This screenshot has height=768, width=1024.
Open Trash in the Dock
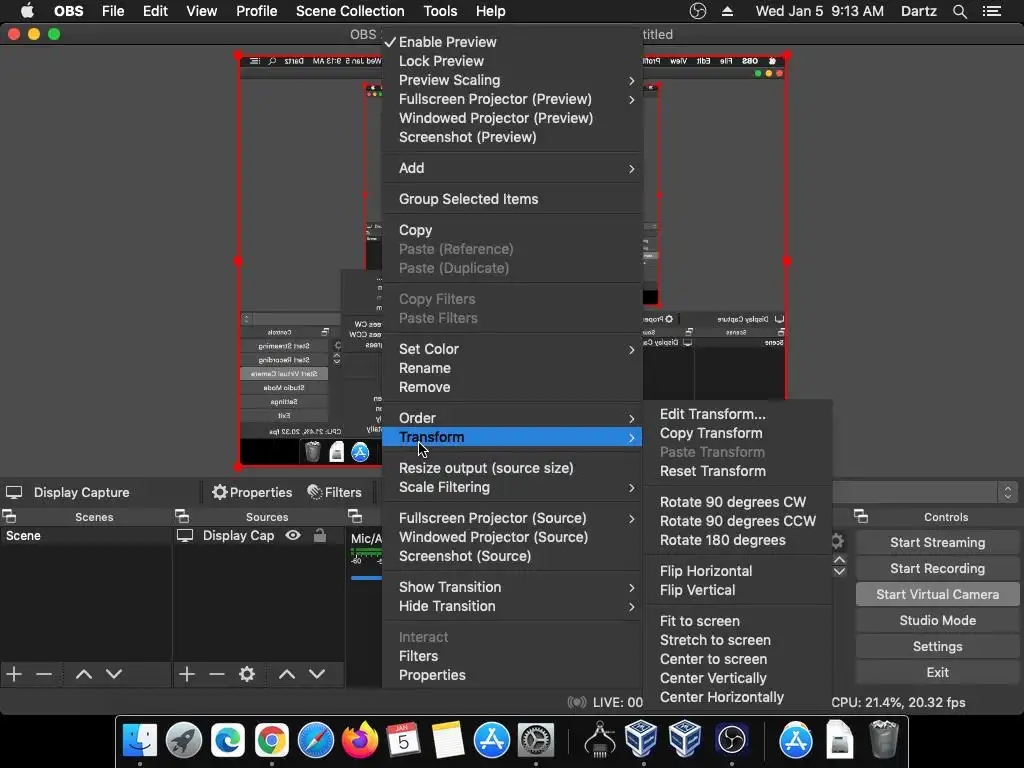coord(884,739)
